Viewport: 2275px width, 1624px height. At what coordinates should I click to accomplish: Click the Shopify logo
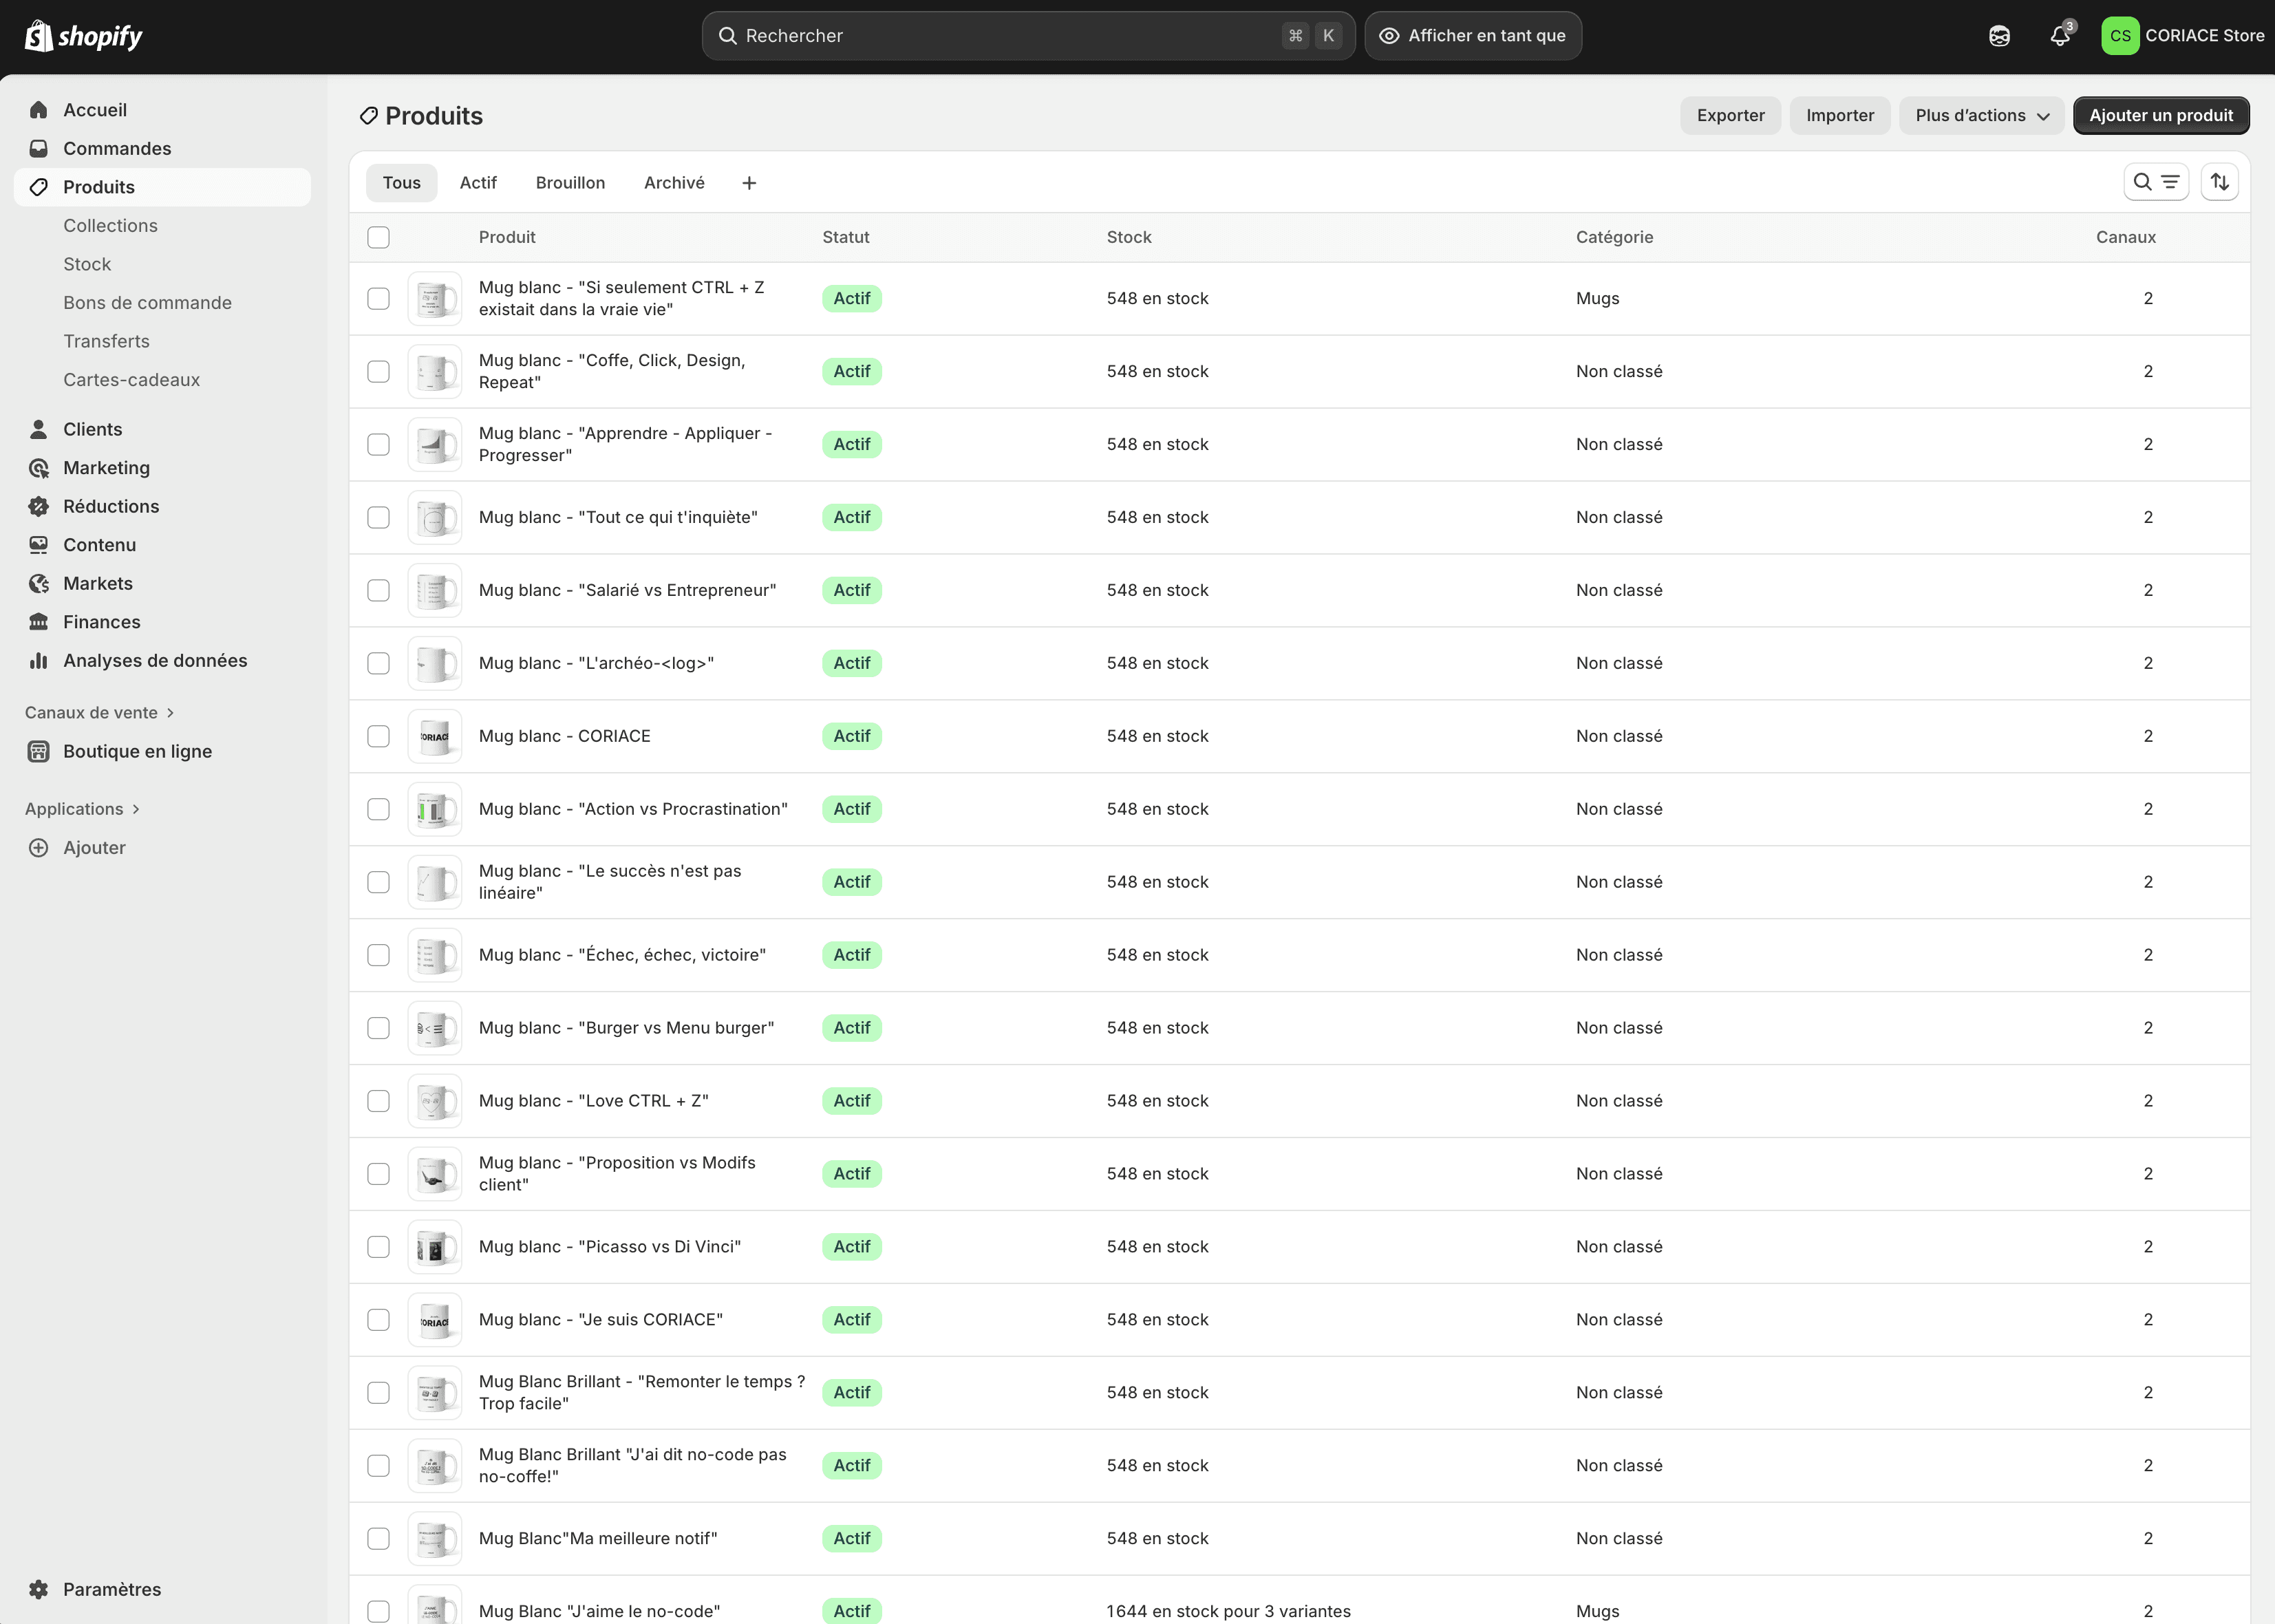[84, 36]
